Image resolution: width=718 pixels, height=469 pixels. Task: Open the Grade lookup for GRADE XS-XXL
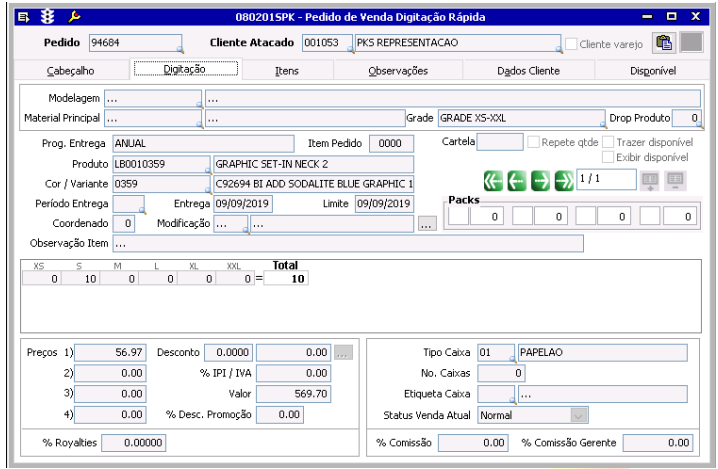click(x=602, y=122)
